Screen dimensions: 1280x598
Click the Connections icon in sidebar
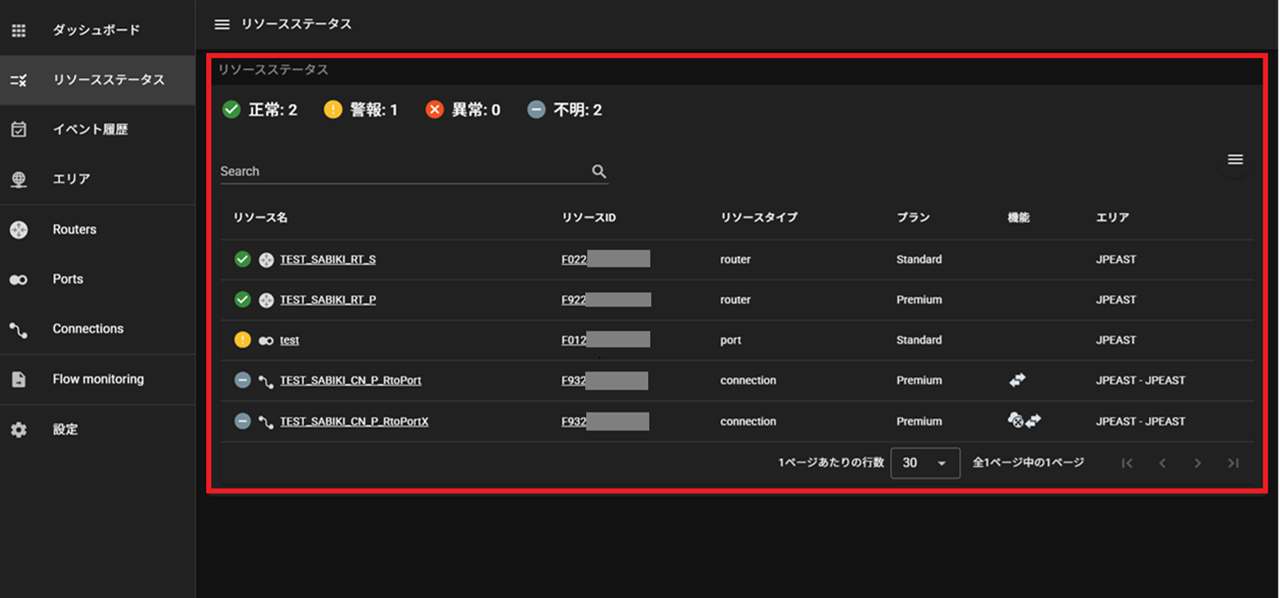click(x=18, y=329)
